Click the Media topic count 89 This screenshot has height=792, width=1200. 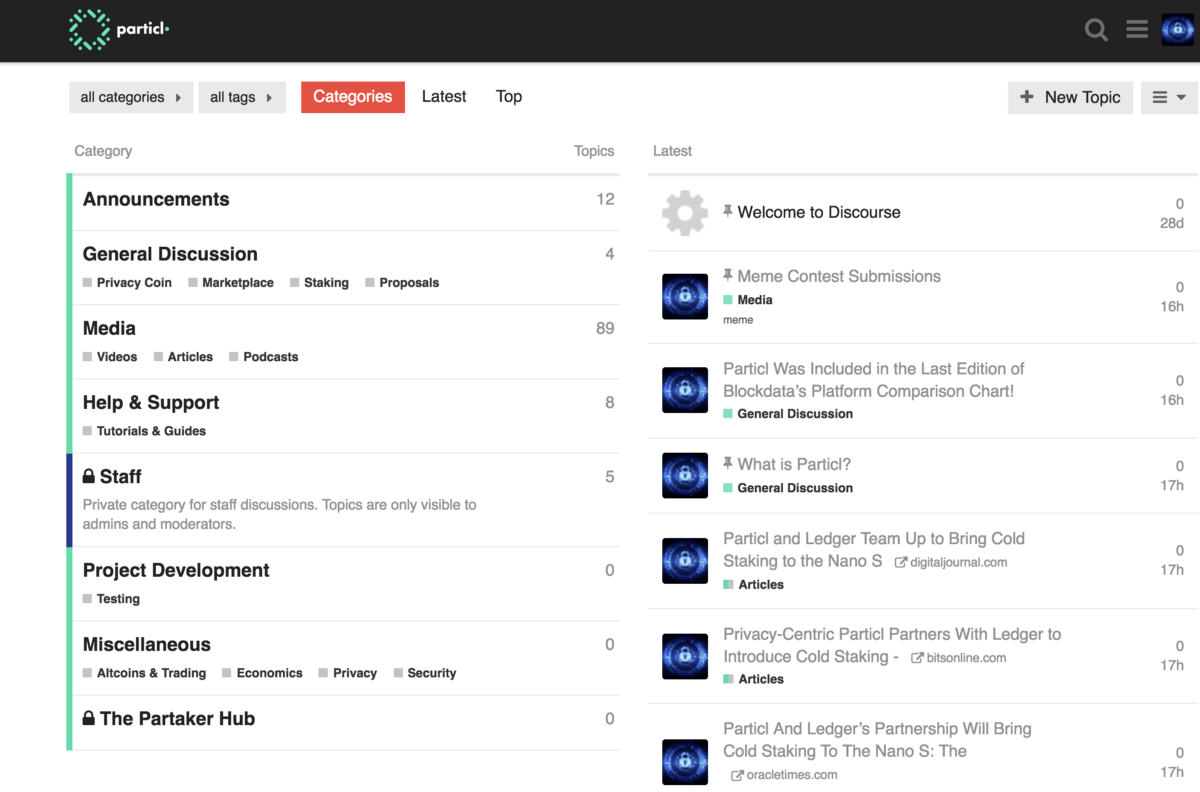click(x=605, y=328)
